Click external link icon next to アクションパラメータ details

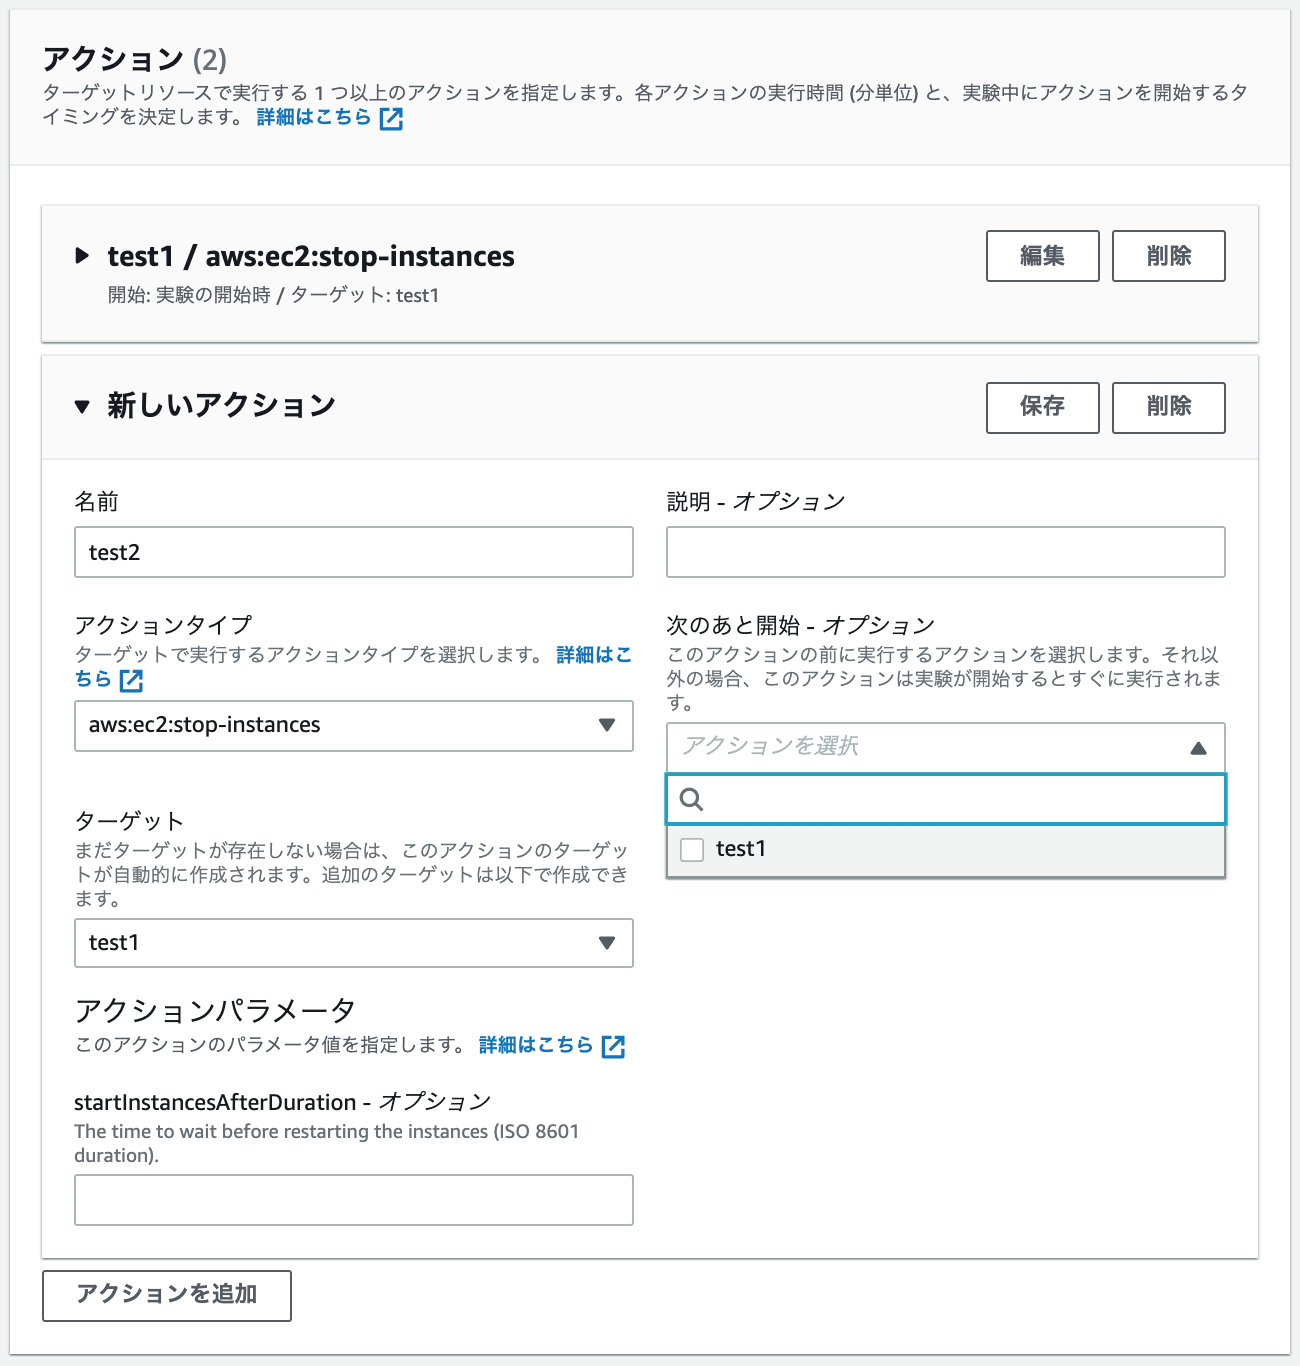coord(614,1047)
